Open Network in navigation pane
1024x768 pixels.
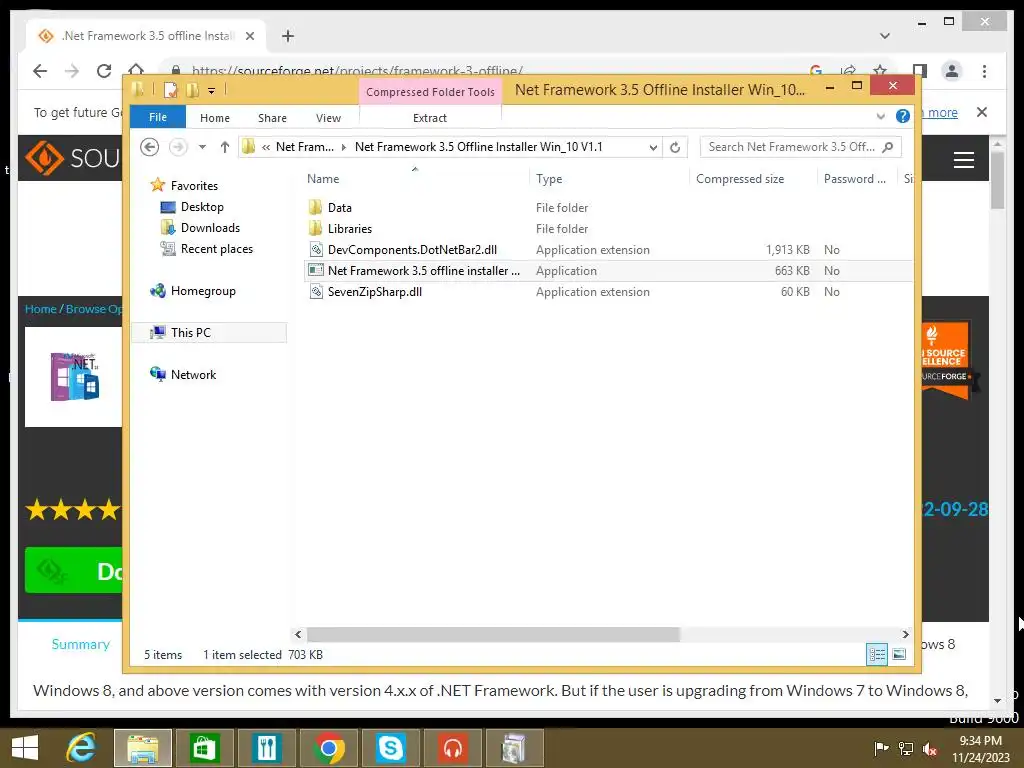pyautogui.click(x=193, y=375)
